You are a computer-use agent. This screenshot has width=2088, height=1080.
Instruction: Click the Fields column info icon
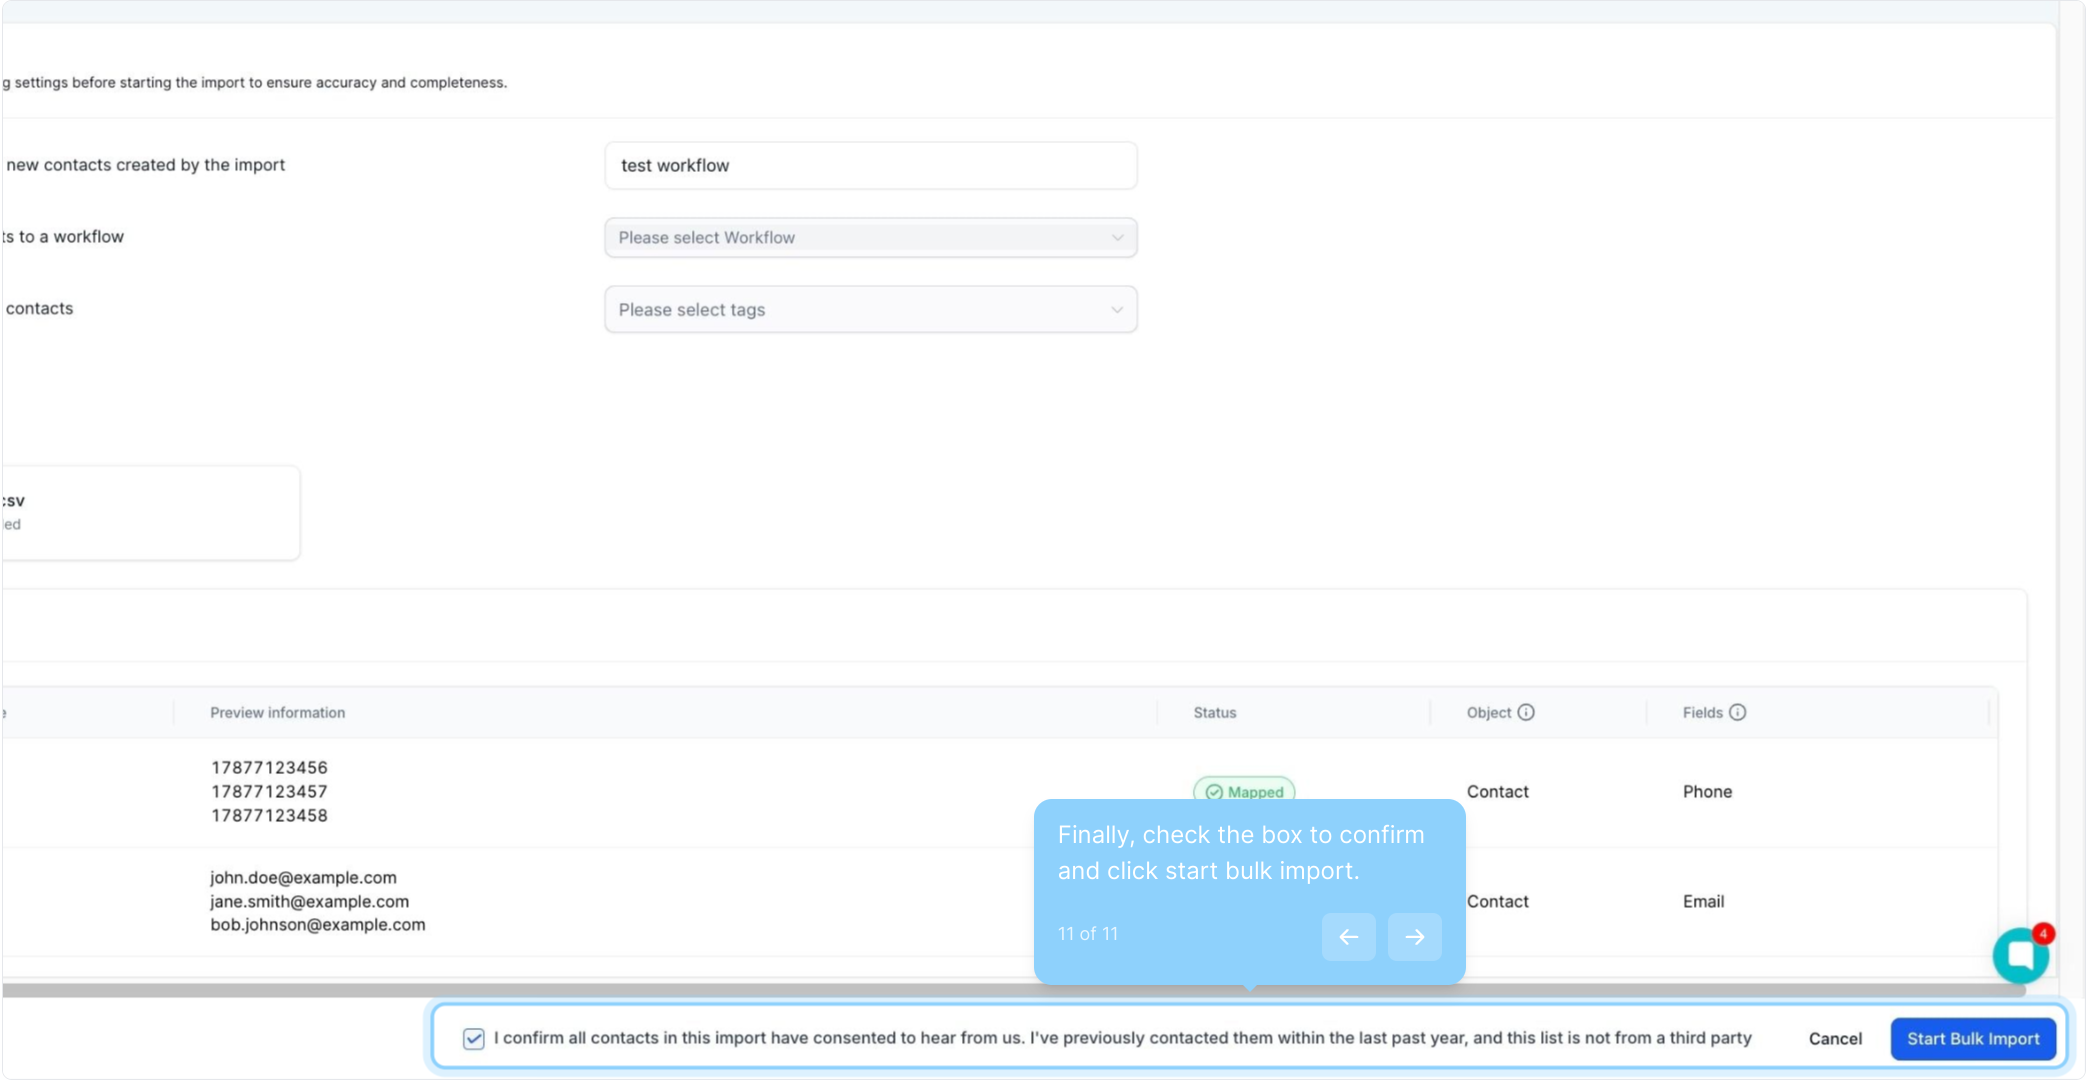pos(1738,712)
